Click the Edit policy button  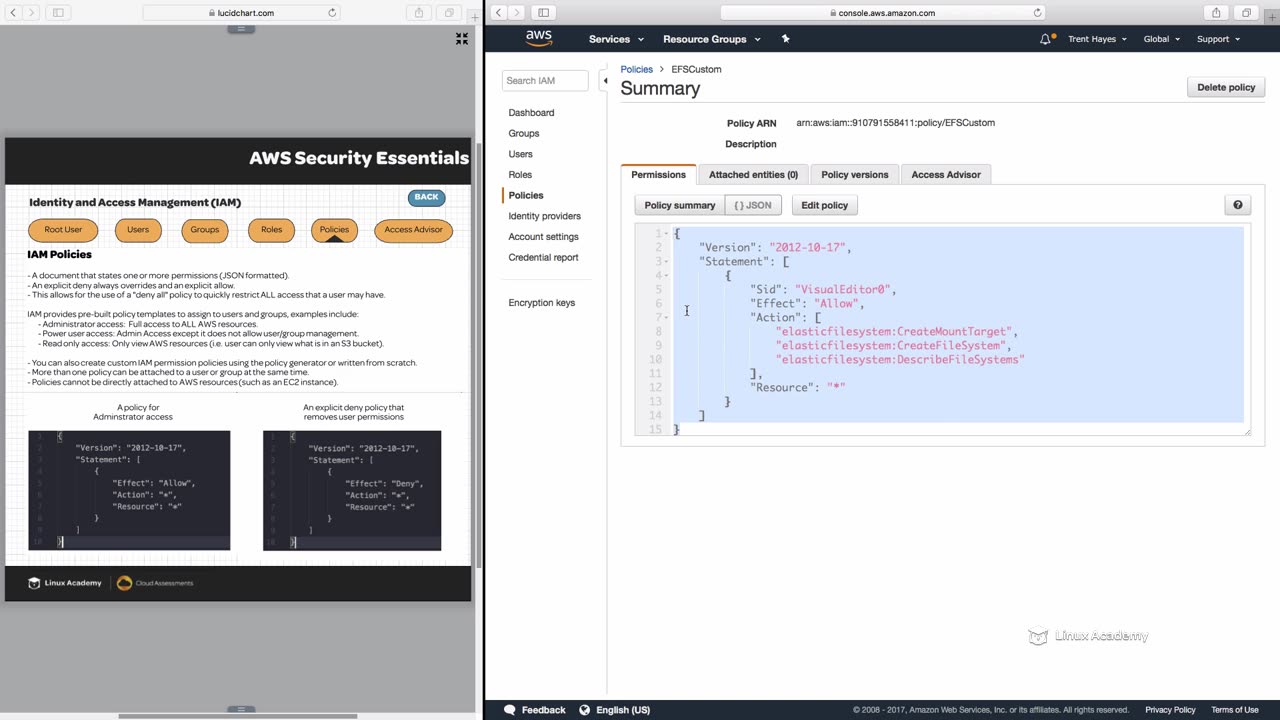pos(824,205)
